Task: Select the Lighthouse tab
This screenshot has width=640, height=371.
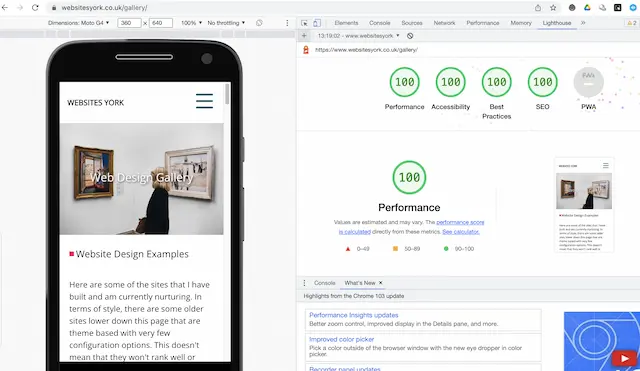Action: (557, 23)
